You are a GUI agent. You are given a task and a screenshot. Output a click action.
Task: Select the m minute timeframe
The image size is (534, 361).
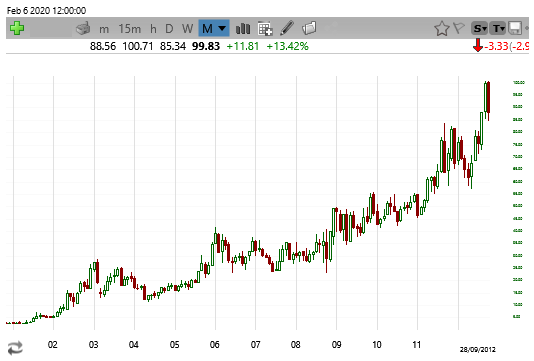click(x=104, y=30)
